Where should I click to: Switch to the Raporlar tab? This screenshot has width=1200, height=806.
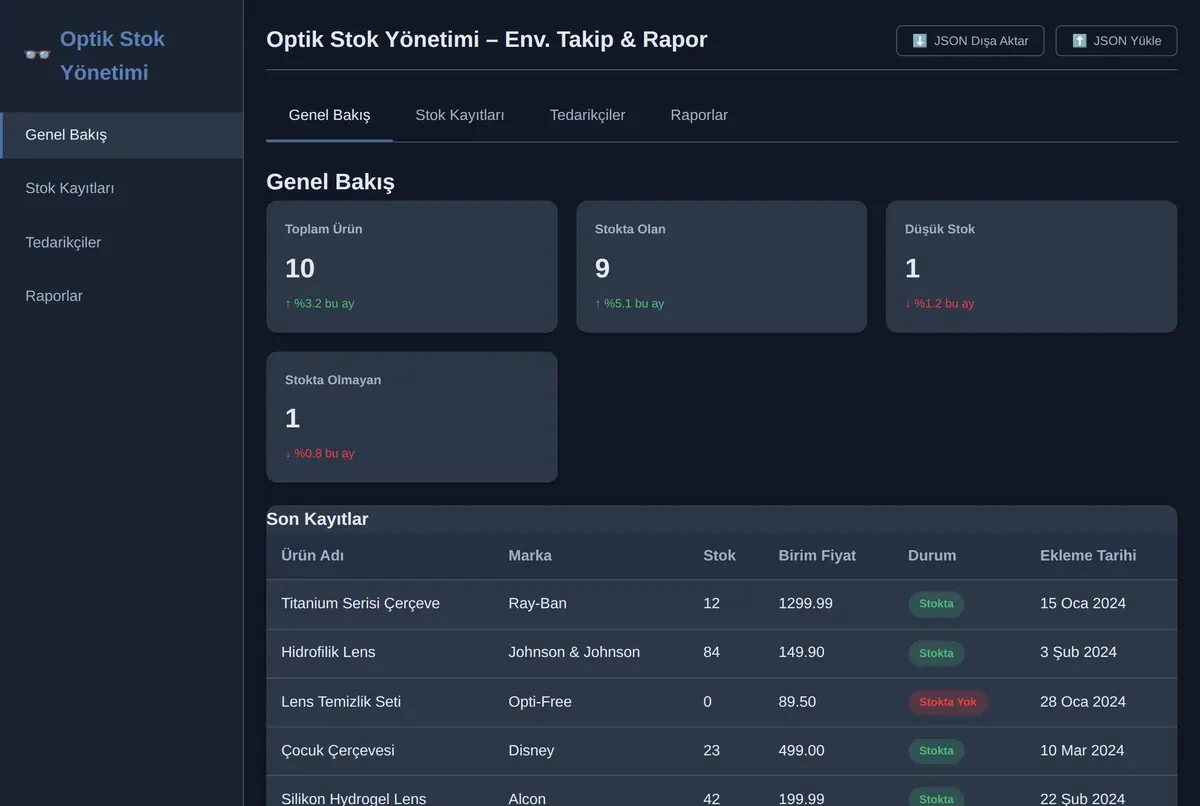[x=699, y=115]
